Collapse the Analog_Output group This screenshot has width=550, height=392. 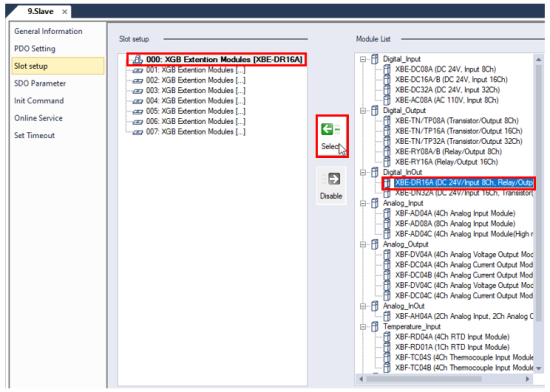(x=363, y=244)
